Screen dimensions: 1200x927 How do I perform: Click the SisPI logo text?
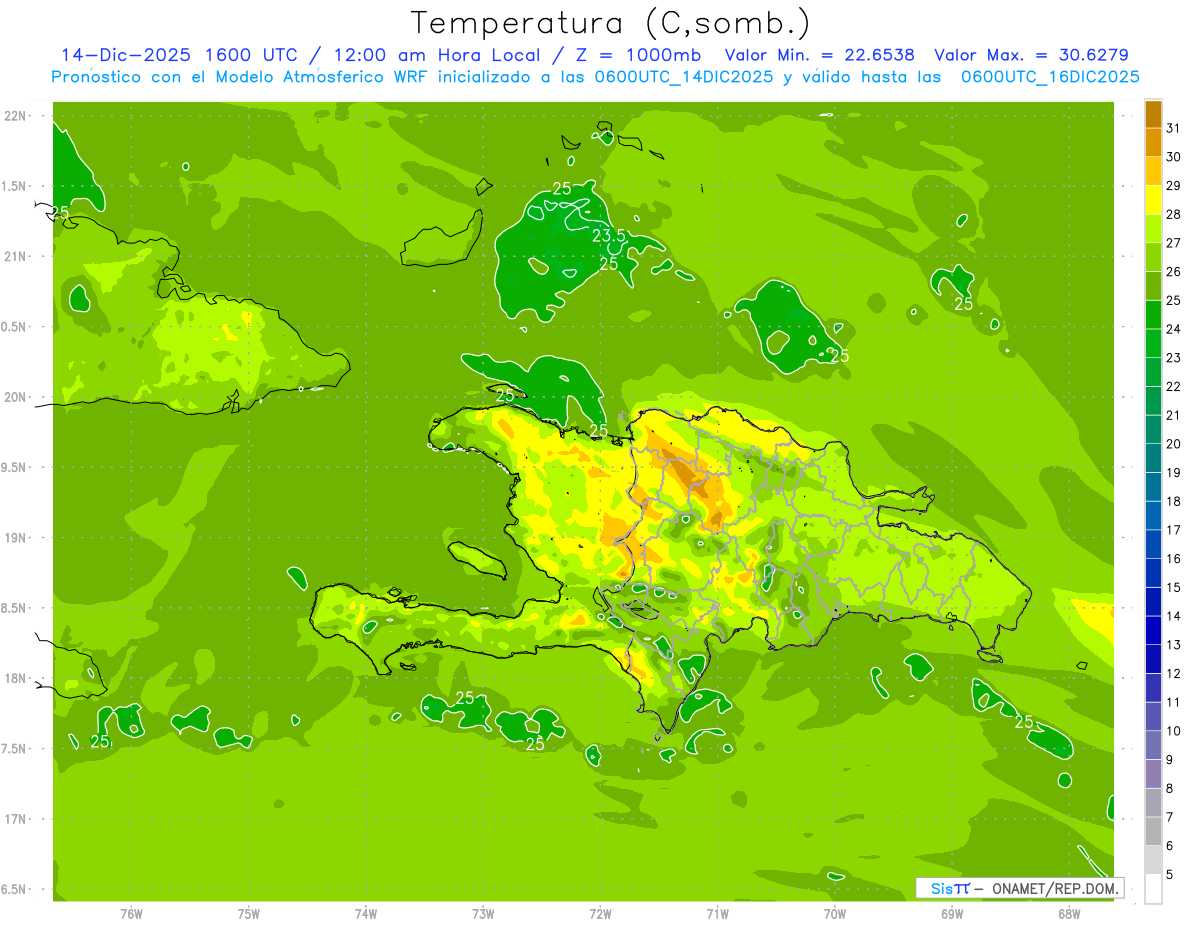[x=949, y=888]
